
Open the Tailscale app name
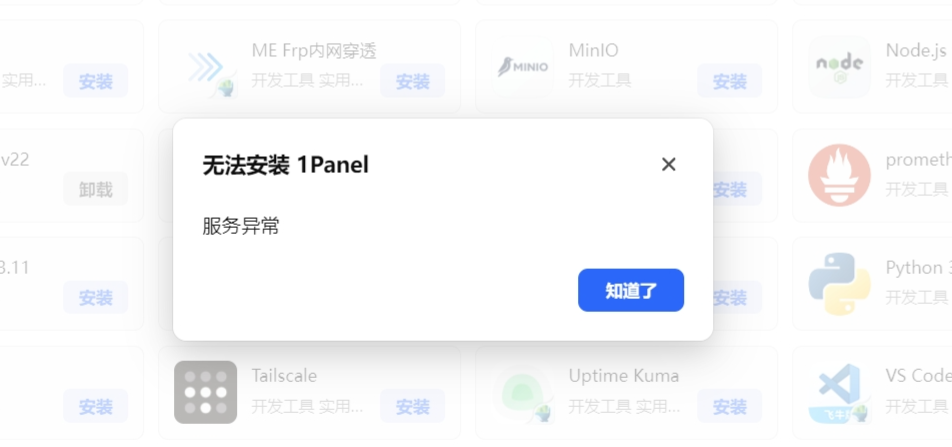point(284,376)
